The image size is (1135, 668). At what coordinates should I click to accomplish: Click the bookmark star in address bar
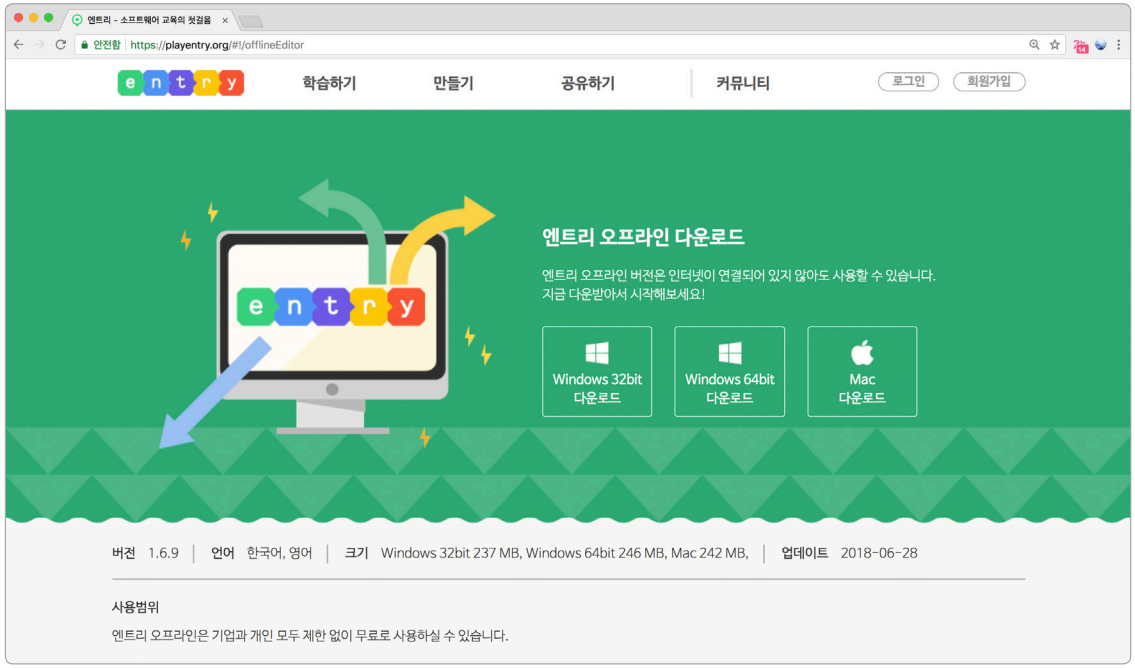tap(1054, 45)
